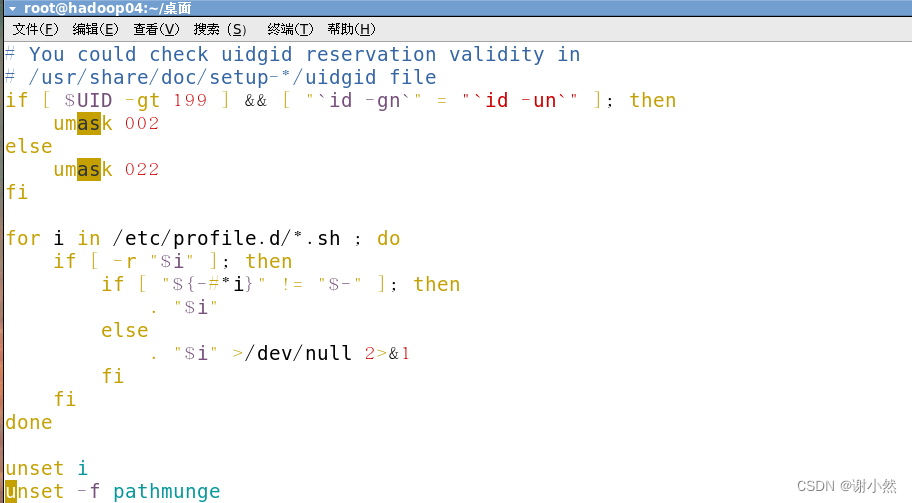The height and width of the screenshot is (503, 912).
Task: Open the 编辑(E) menu
Action: [x=95, y=29]
